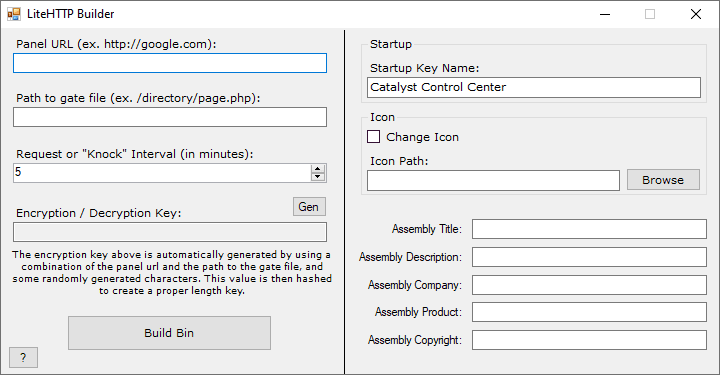Click the "Request or Knock Interval" label
The height and width of the screenshot is (375, 720).
pyautogui.click(x=135, y=154)
